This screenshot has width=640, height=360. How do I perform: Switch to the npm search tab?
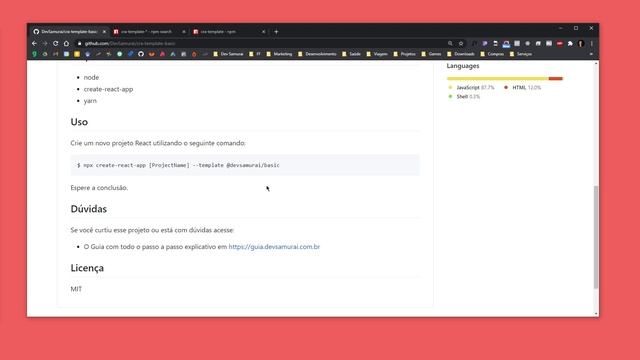(146, 31)
